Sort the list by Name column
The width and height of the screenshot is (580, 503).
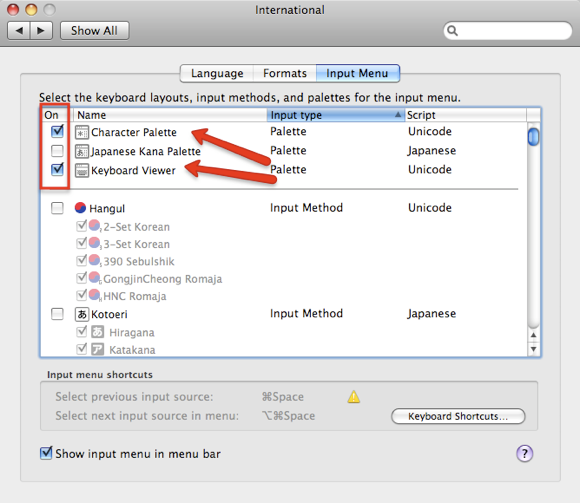click(x=170, y=115)
